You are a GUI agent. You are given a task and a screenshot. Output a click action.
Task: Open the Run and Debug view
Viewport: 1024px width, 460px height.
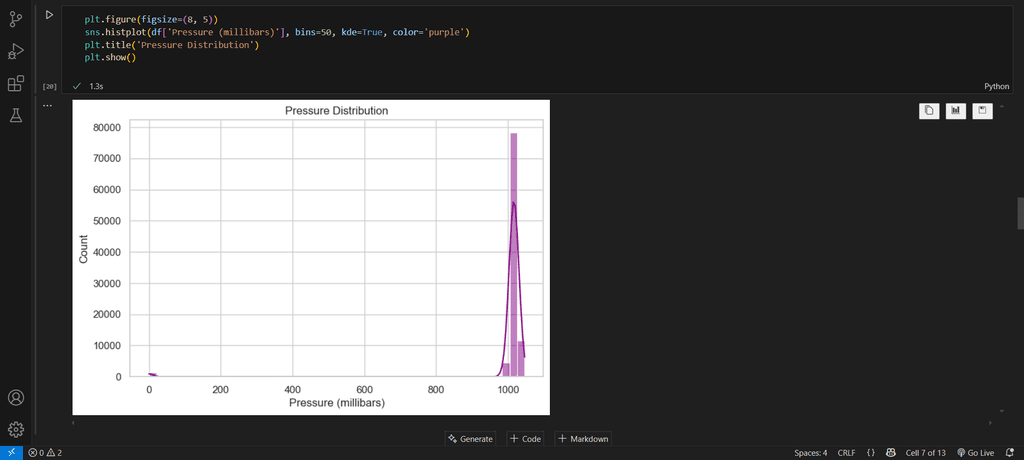(16, 52)
